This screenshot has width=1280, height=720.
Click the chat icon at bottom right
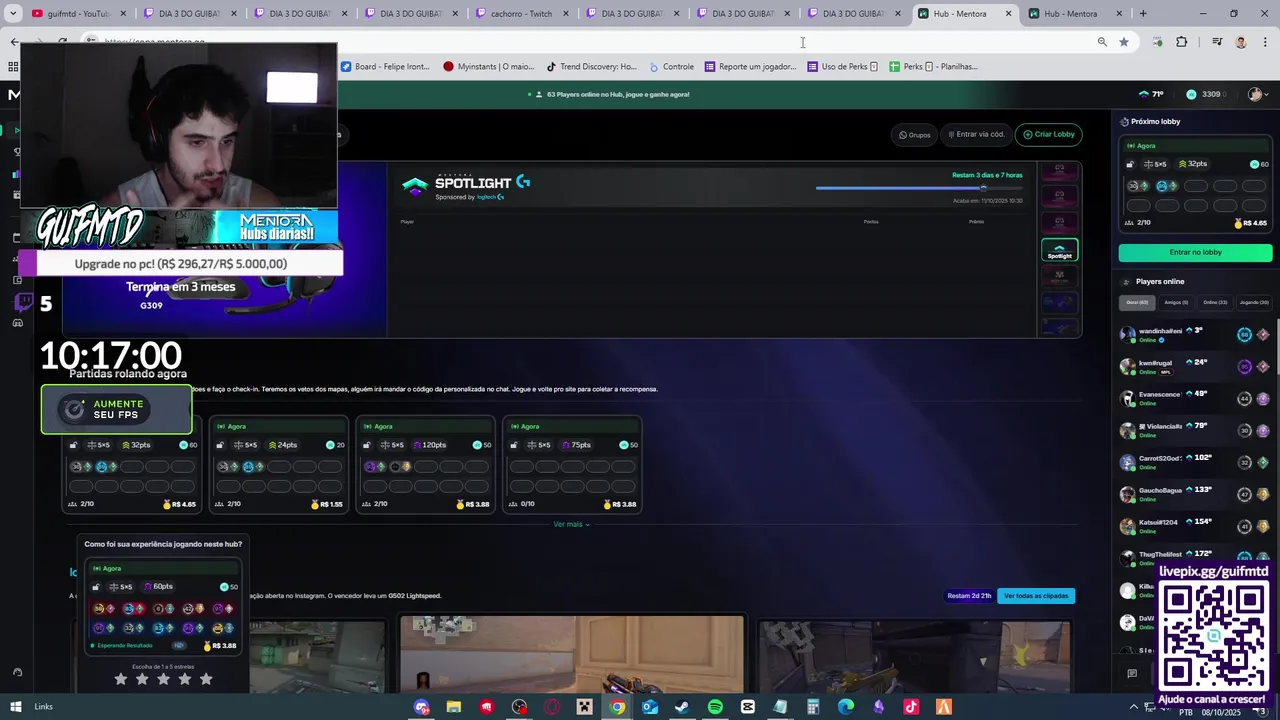[x=1132, y=674]
